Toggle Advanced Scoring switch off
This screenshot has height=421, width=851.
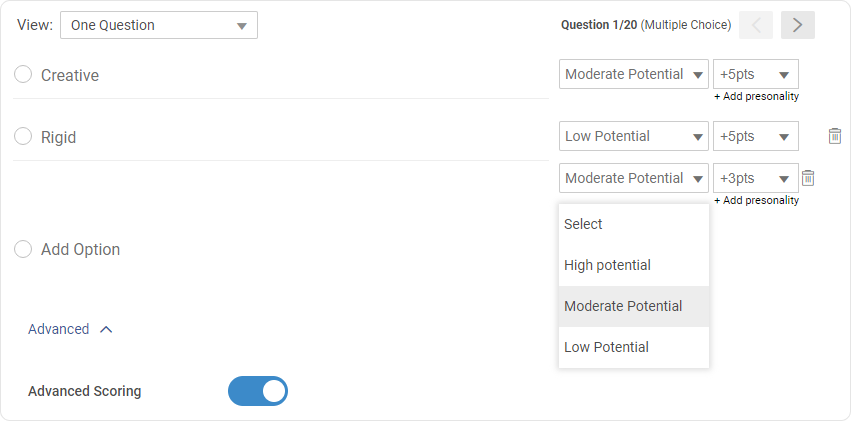[258, 391]
